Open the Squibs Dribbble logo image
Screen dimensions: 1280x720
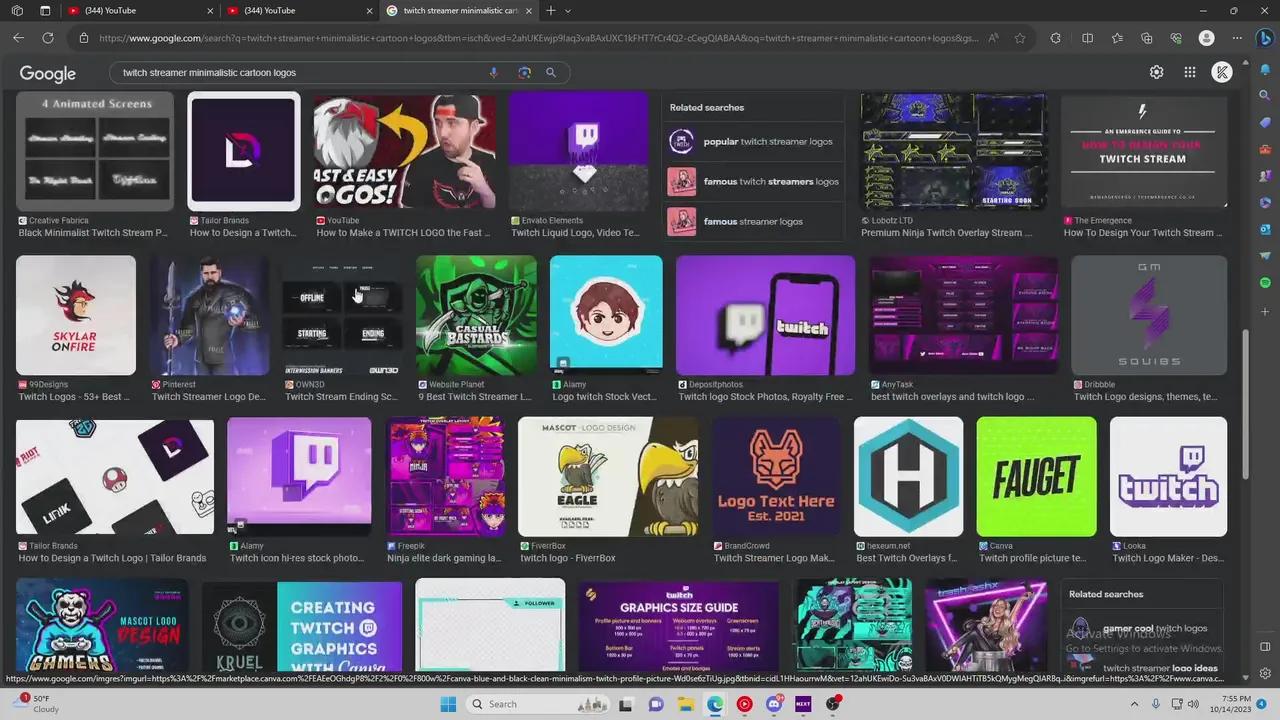[1149, 315]
